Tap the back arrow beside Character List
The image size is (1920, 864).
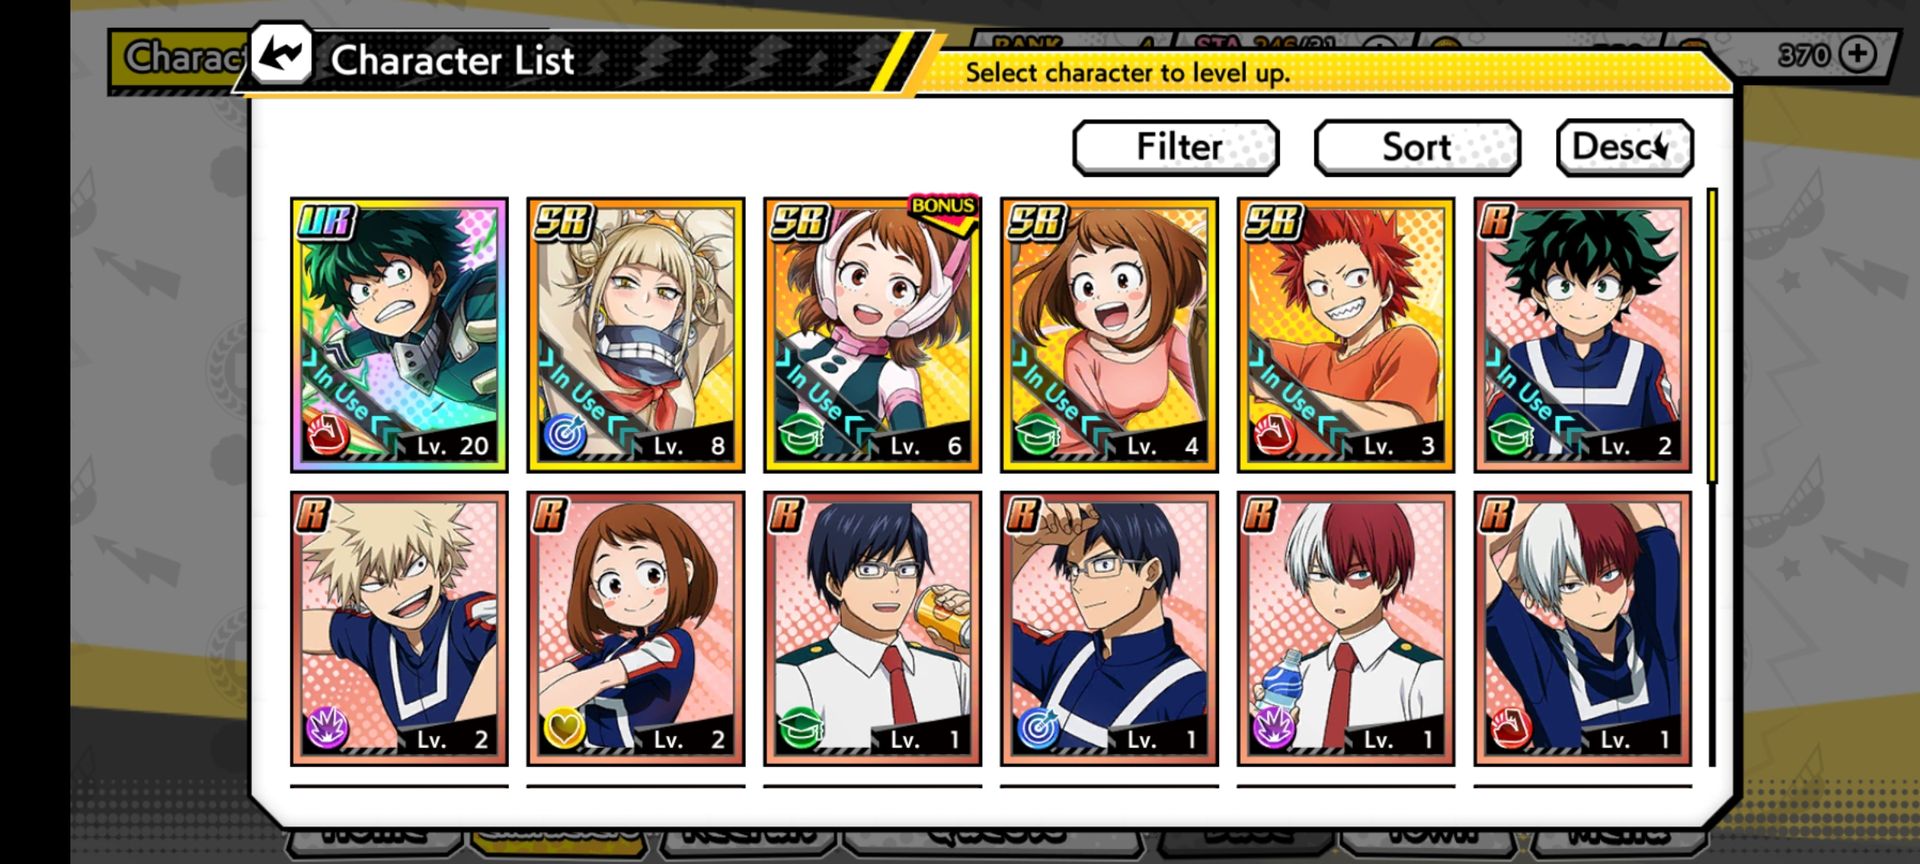point(281,54)
